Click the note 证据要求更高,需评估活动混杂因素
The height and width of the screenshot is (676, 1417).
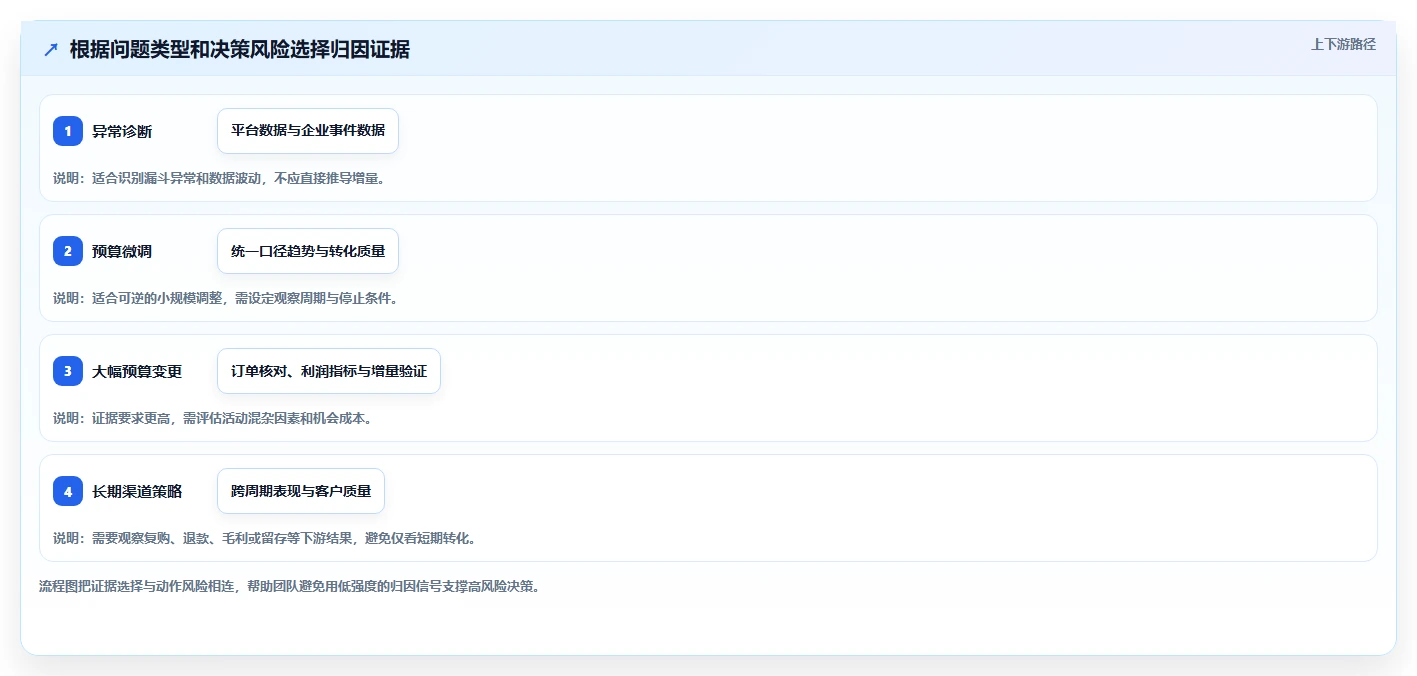click(213, 418)
